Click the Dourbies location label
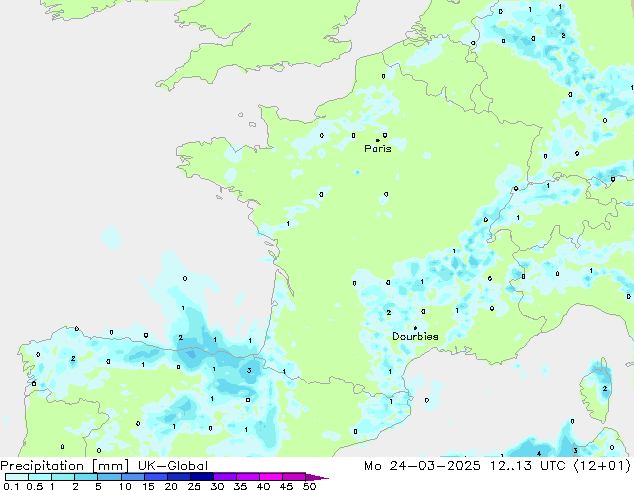The image size is (634, 490). click(415, 336)
